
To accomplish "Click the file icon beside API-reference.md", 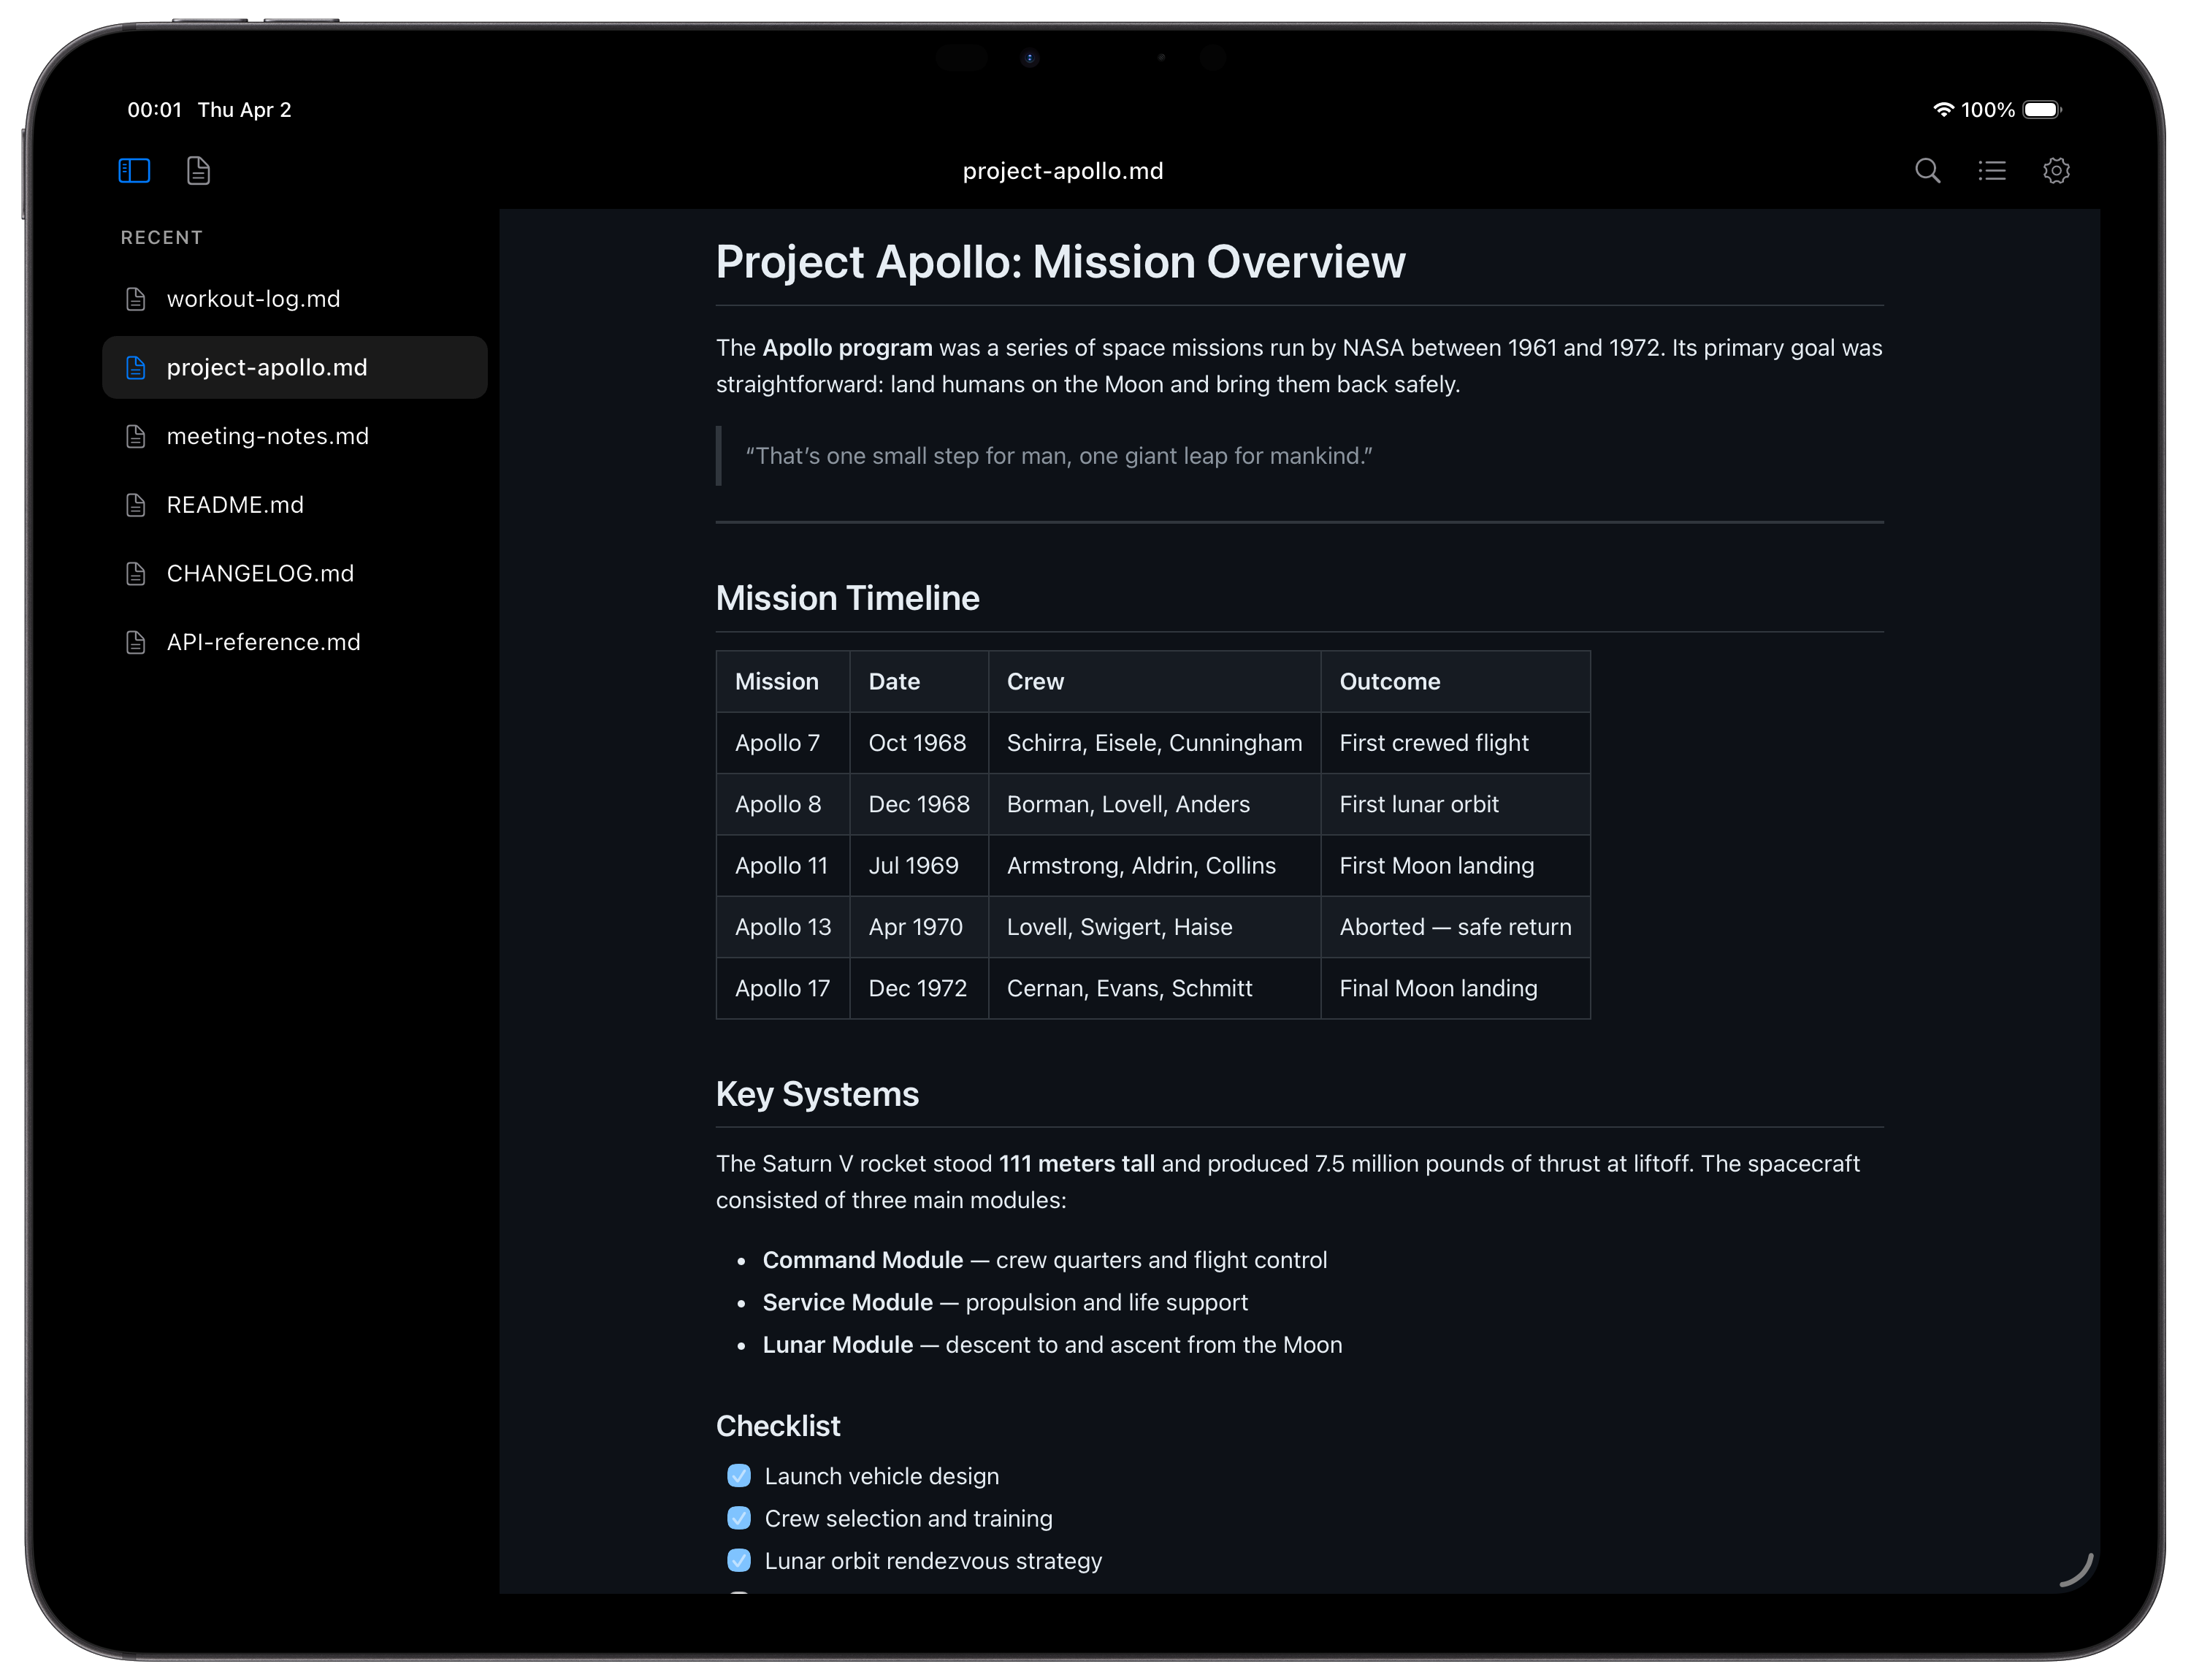I will (x=136, y=642).
